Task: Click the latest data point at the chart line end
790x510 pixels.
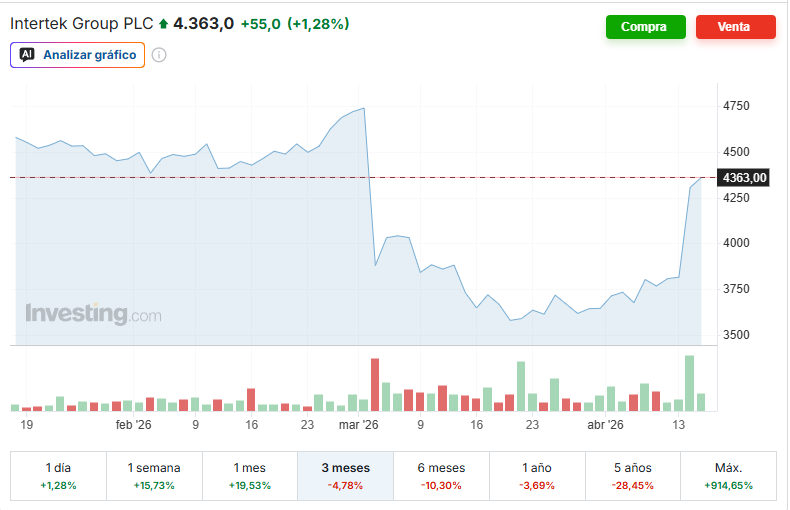Action: (x=701, y=177)
